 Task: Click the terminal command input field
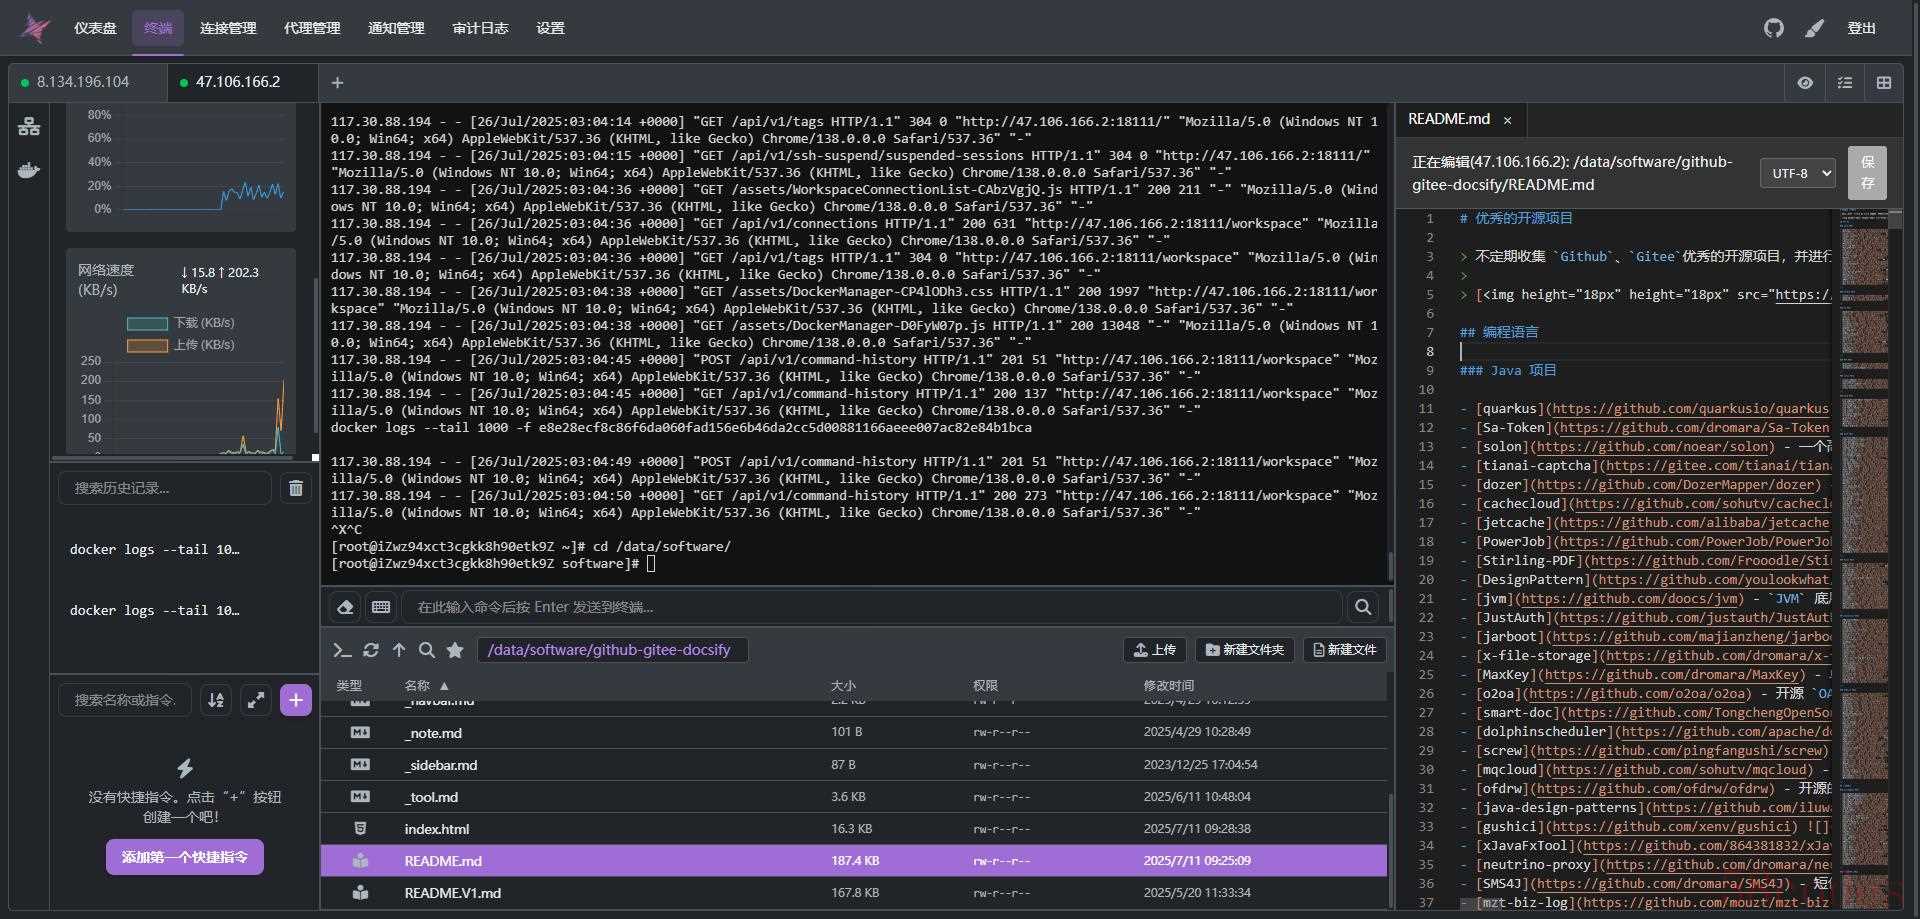coord(871,607)
